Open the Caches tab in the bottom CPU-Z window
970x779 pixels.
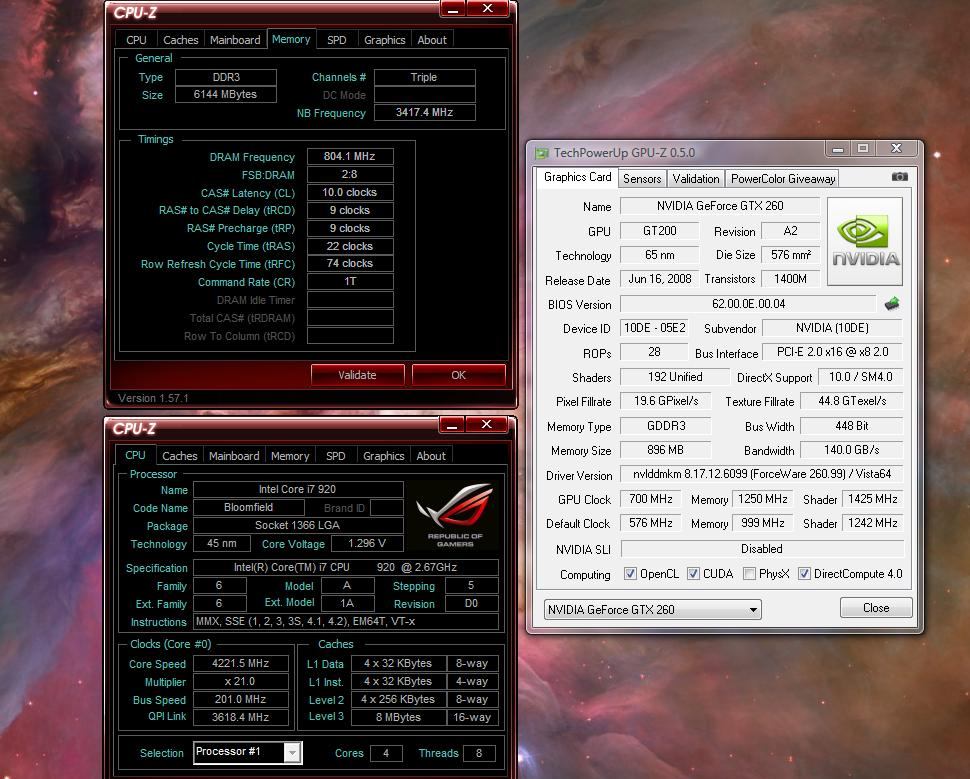[x=179, y=456]
